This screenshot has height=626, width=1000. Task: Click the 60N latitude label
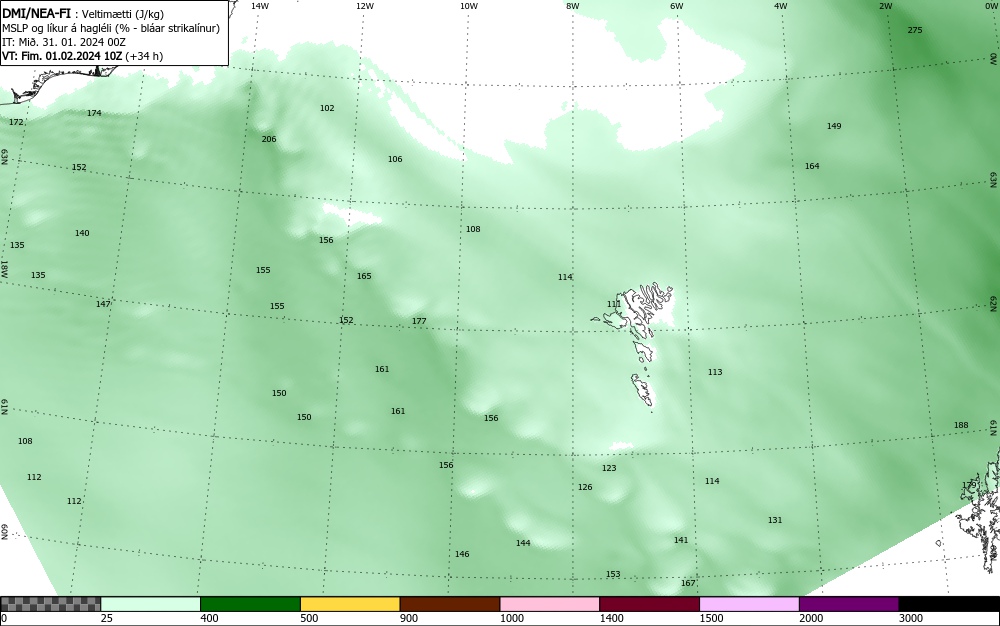click(x=4, y=532)
